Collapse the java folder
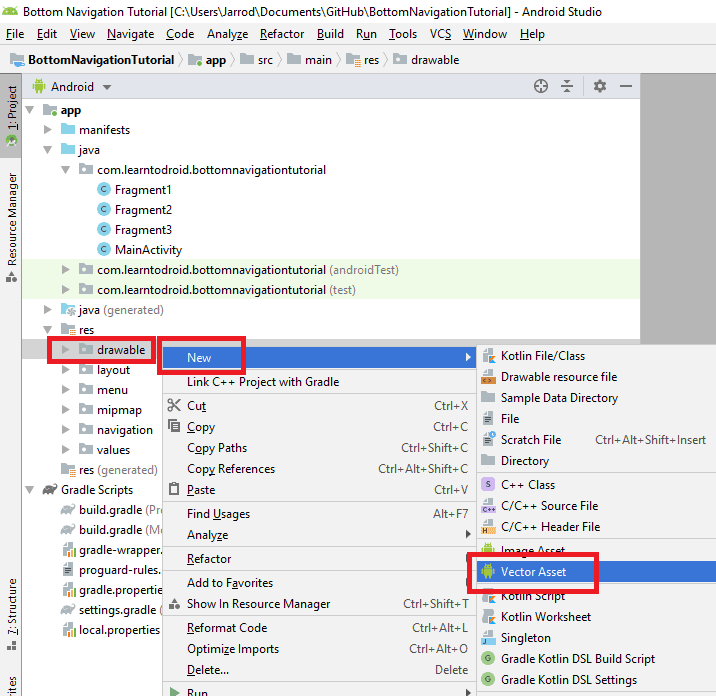 pos(47,150)
